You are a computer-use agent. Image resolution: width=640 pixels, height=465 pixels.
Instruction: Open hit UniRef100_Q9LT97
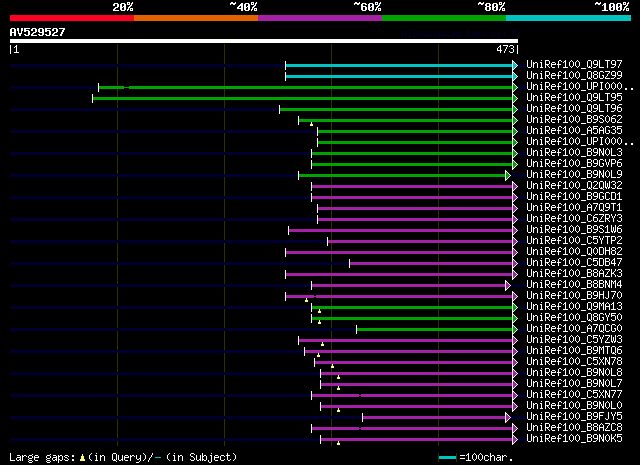[x=574, y=65]
